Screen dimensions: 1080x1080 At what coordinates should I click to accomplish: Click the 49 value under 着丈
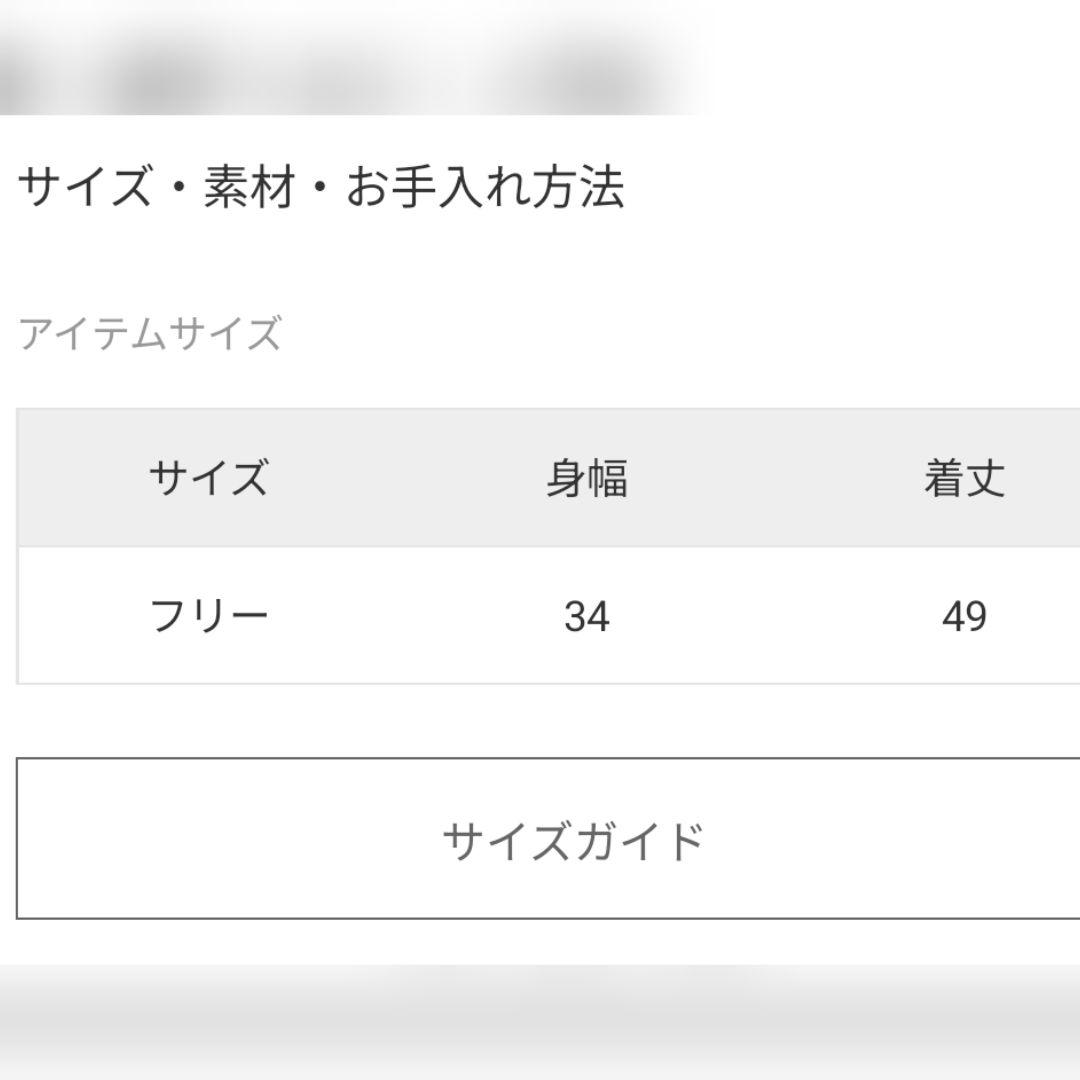(x=964, y=616)
